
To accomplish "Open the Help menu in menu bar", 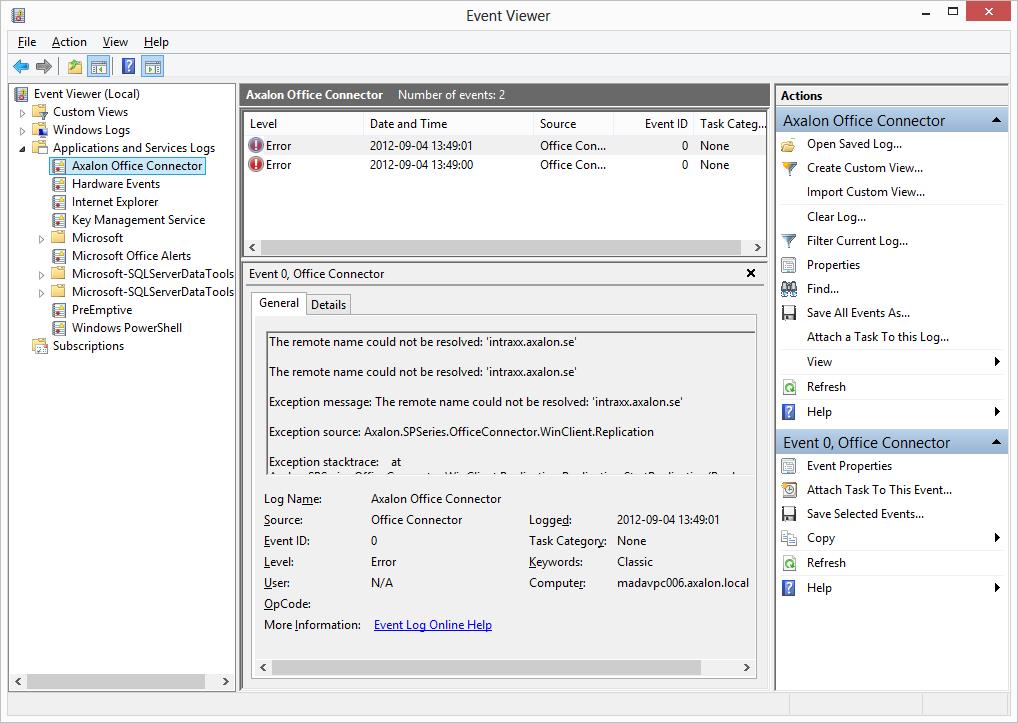I will coord(156,42).
